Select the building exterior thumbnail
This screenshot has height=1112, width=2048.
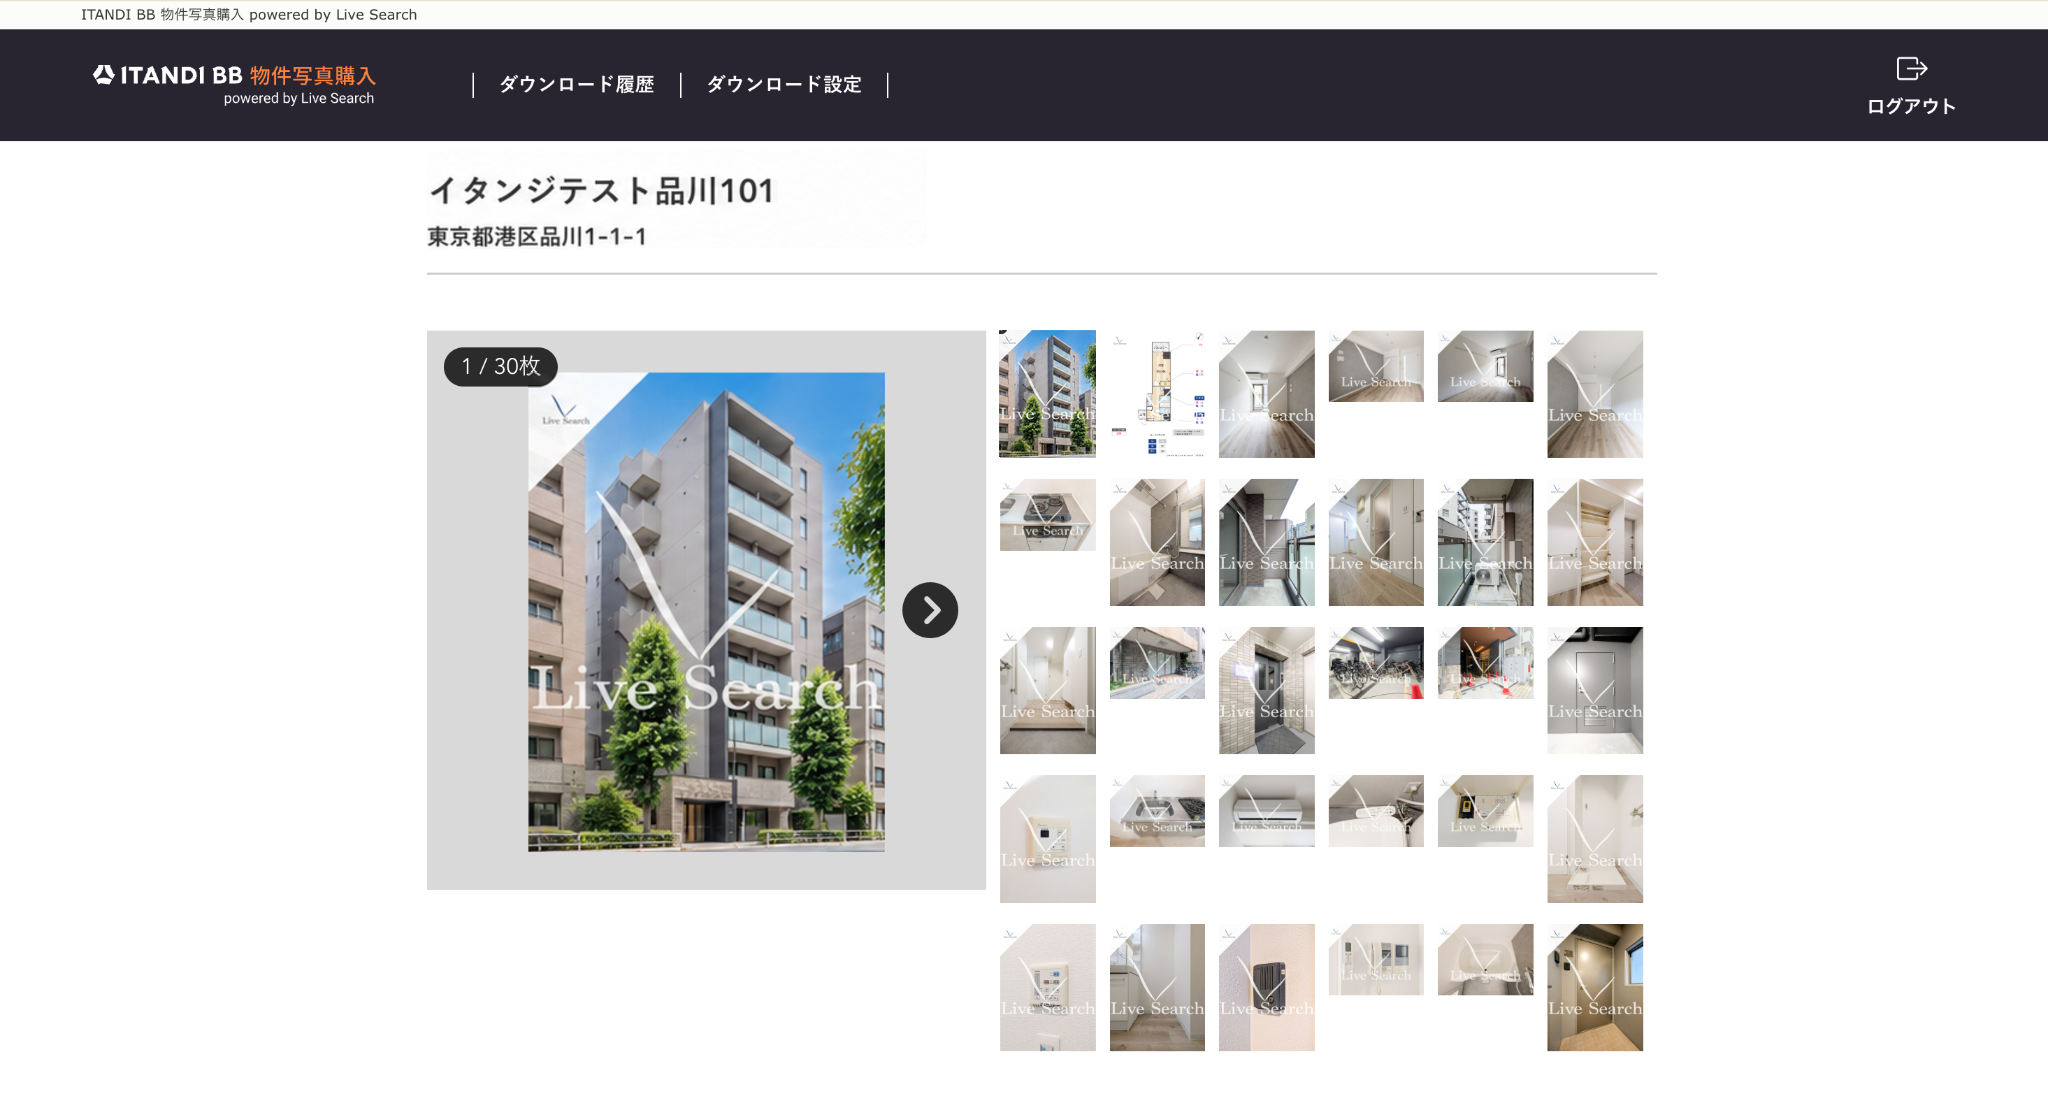(x=1047, y=394)
